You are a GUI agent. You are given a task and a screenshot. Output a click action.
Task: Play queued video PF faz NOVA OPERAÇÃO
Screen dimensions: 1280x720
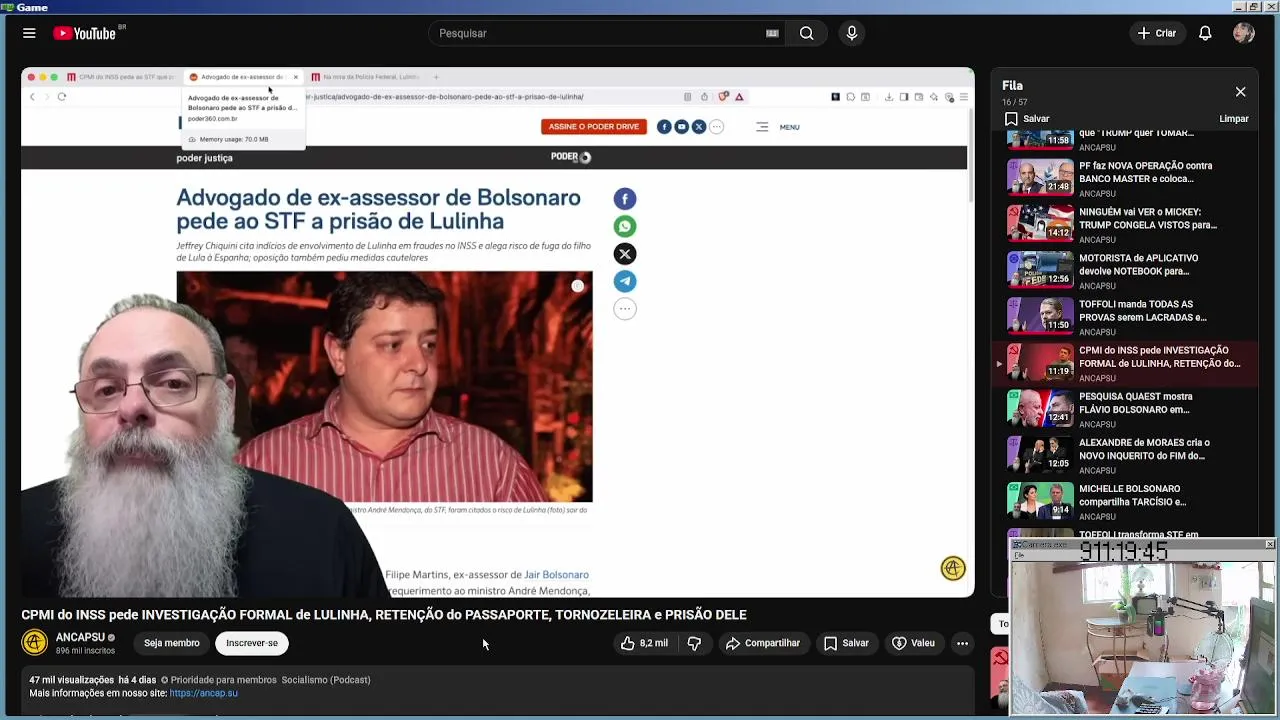click(x=1125, y=179)
